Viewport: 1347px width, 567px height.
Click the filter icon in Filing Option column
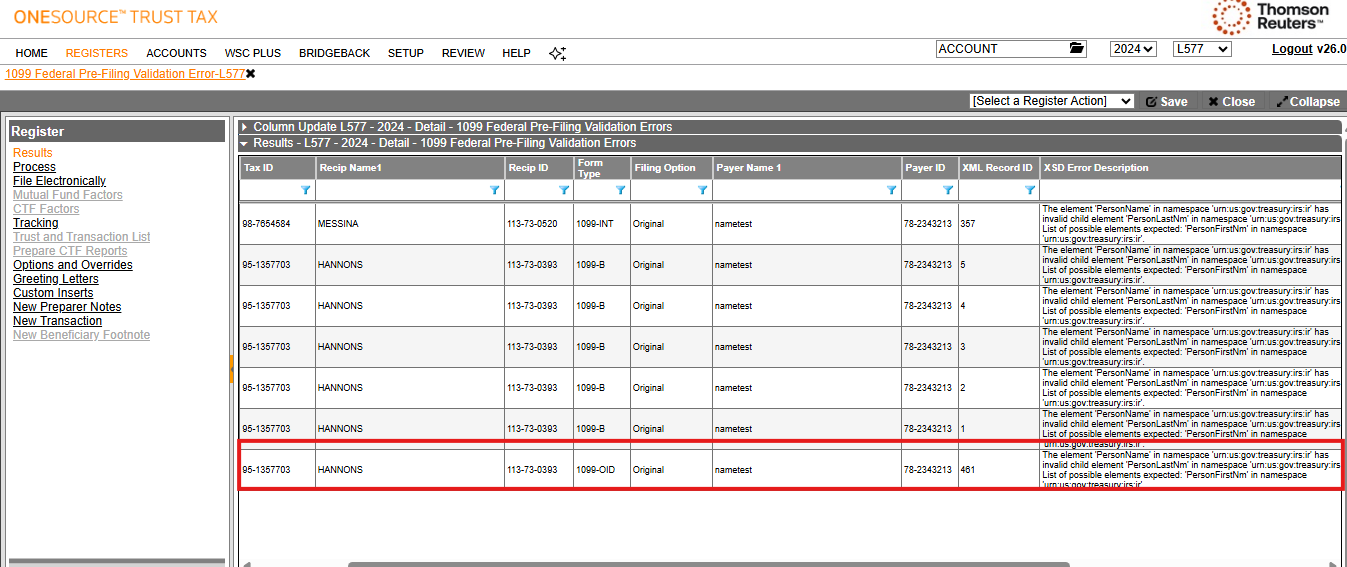click(702, 189)
